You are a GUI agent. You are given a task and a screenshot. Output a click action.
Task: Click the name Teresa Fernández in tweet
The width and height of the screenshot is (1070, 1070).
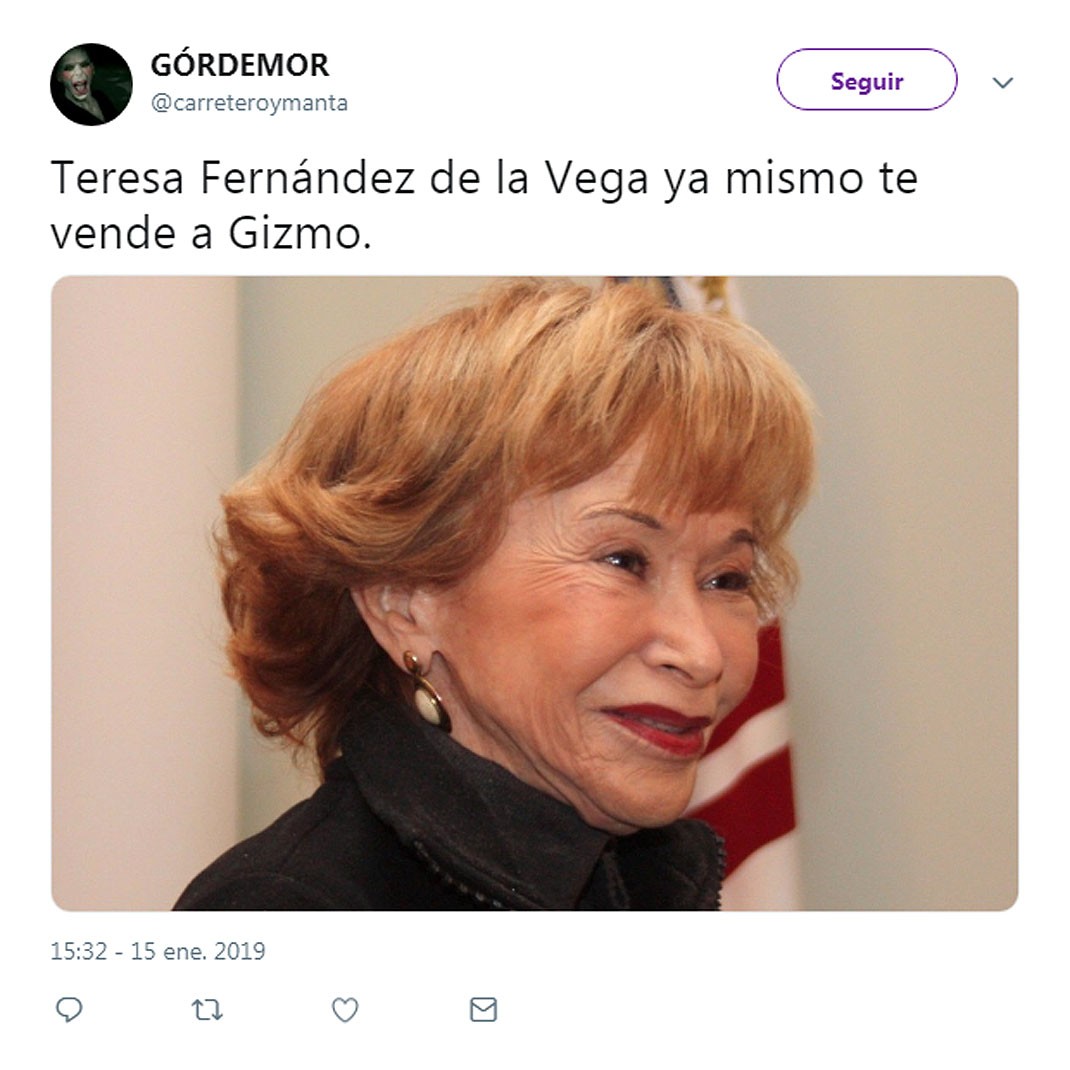click(x=232, y=177)
